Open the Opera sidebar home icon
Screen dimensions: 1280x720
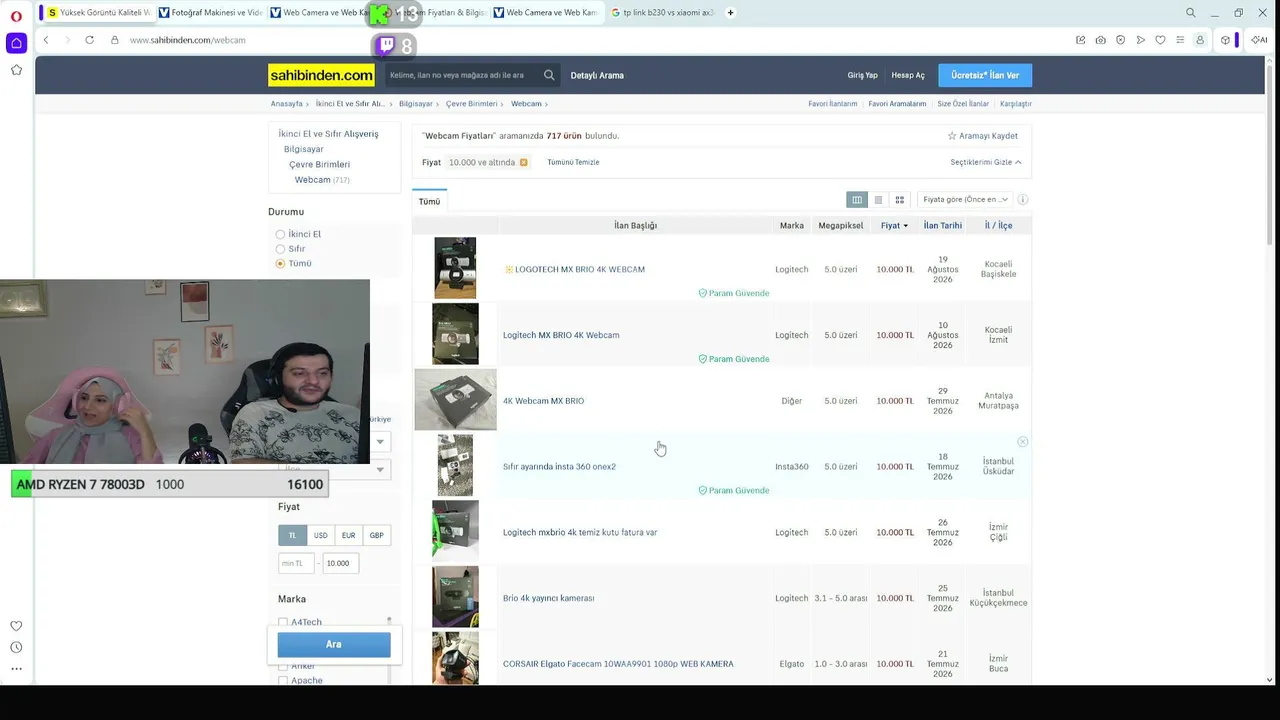16,43
